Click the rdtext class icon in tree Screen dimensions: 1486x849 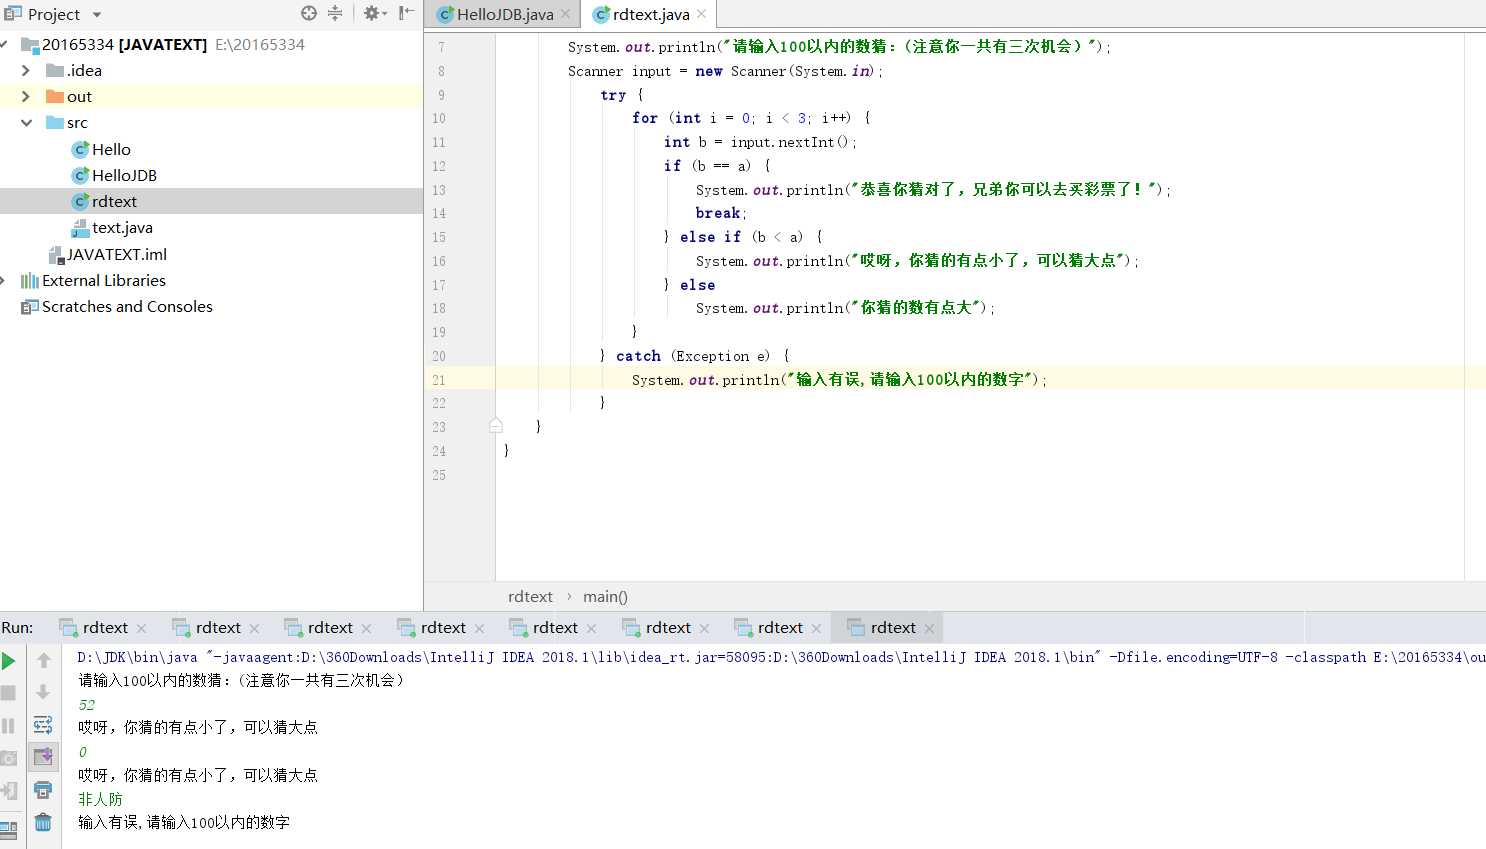pos(80,201)
